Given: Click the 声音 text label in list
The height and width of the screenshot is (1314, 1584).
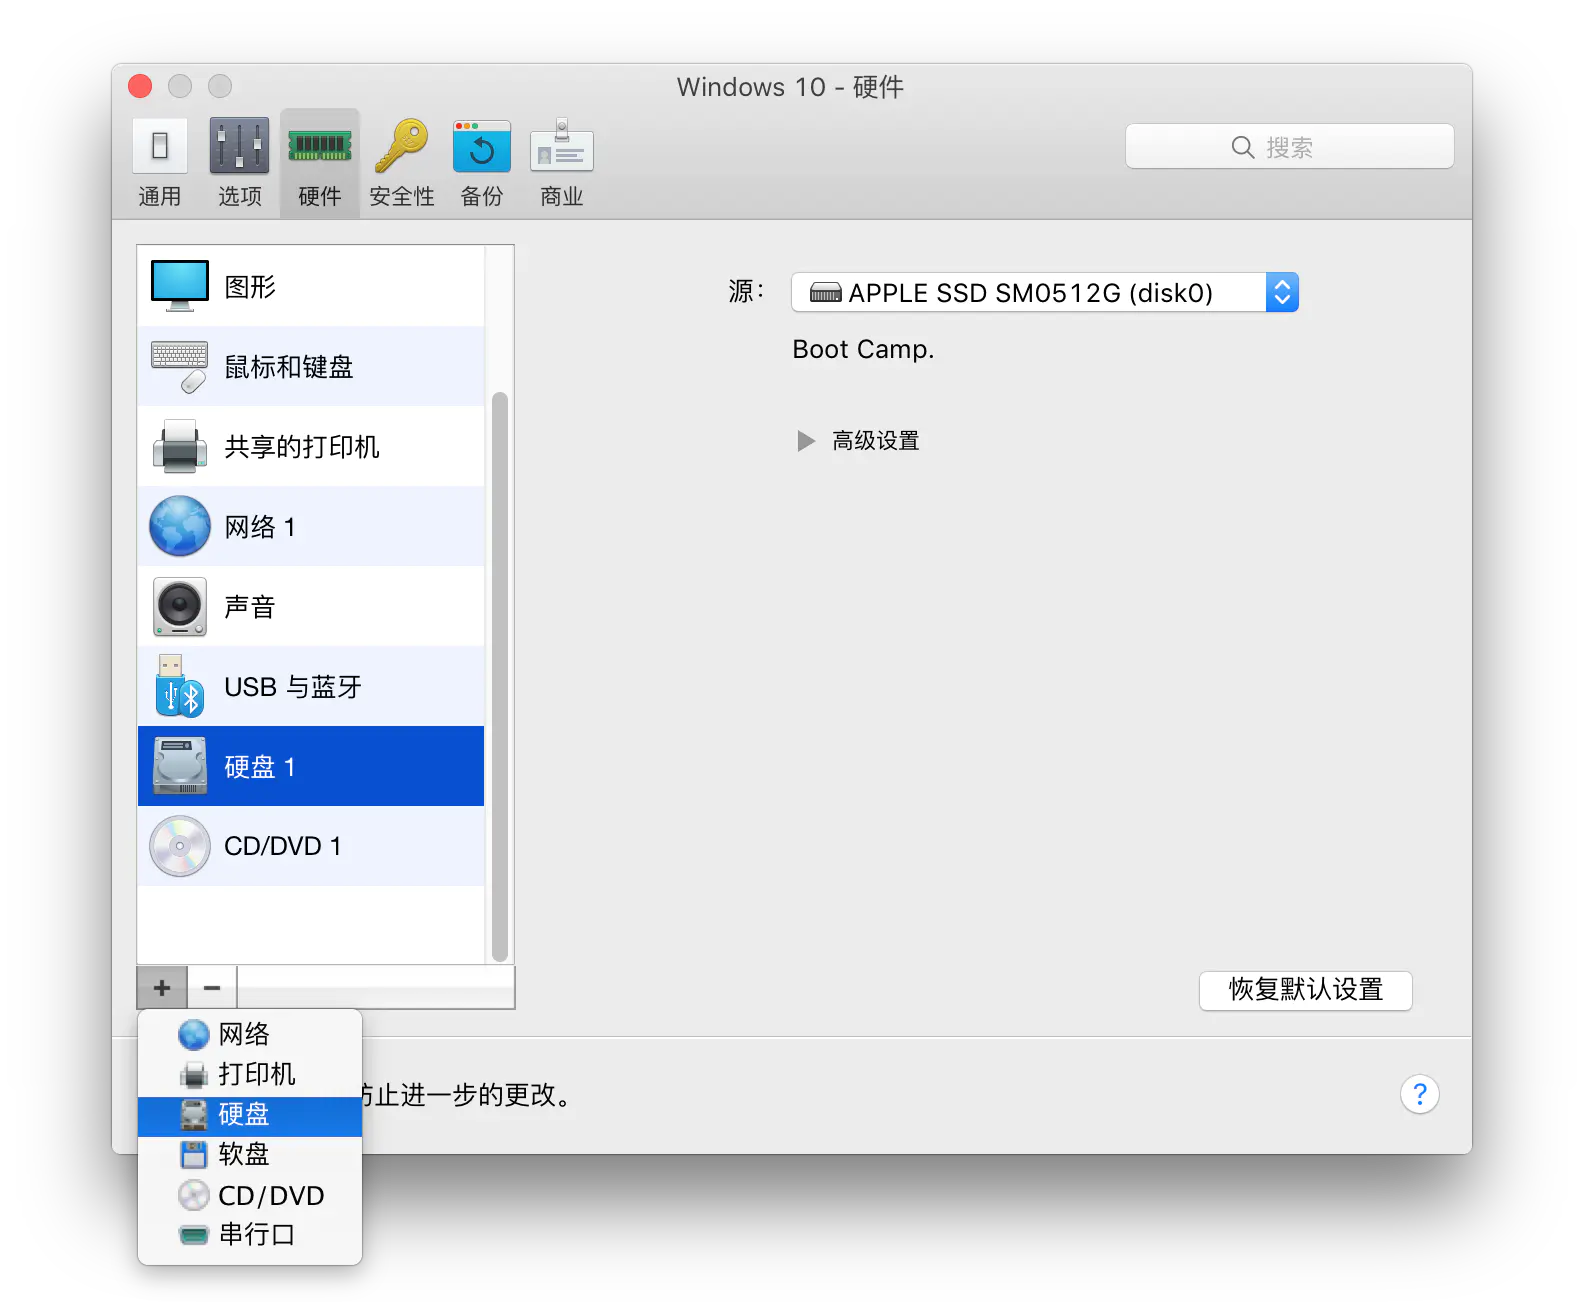Looking at the screenshot, I should pyautogui.click(x=250, y=607).
